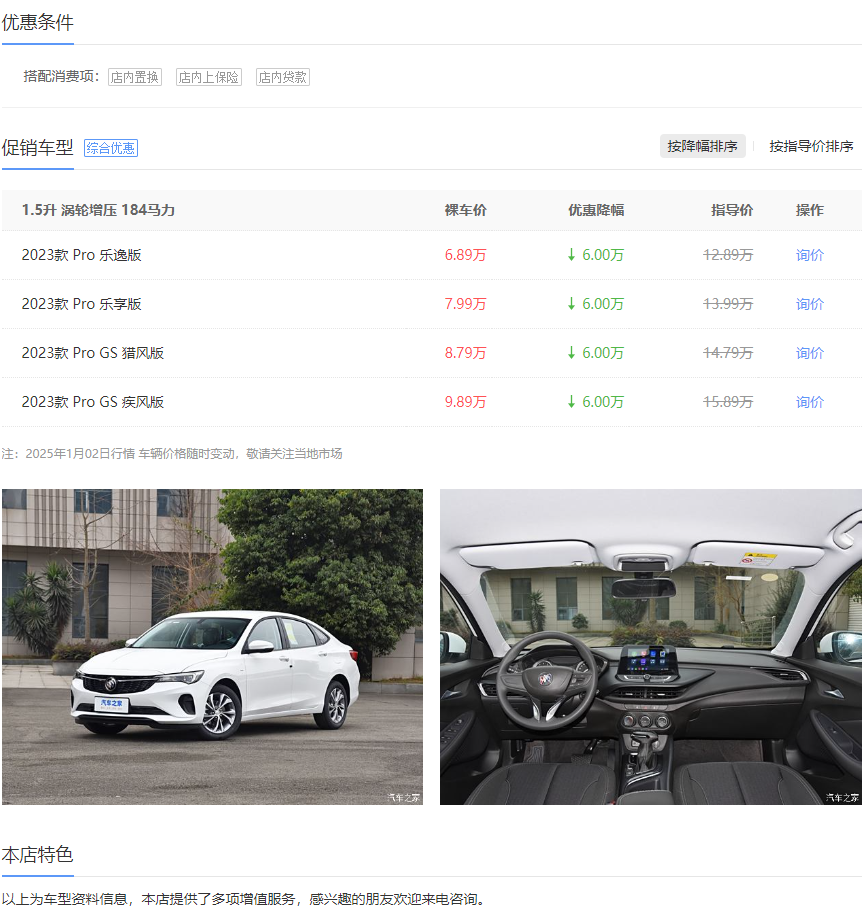Select the 店内上保险 tag
The image size is (867, 915).
pyautogui.click(x=209, y=77)
